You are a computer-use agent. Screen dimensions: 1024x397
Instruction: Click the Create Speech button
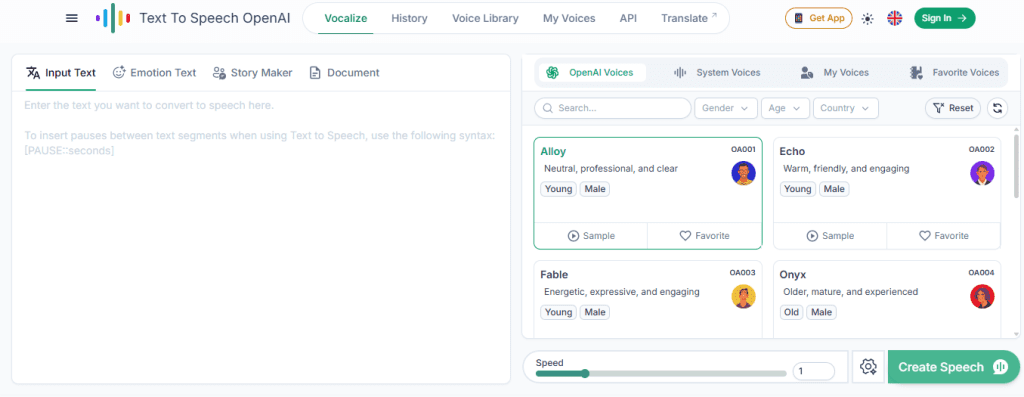click(x=953, y=367)
